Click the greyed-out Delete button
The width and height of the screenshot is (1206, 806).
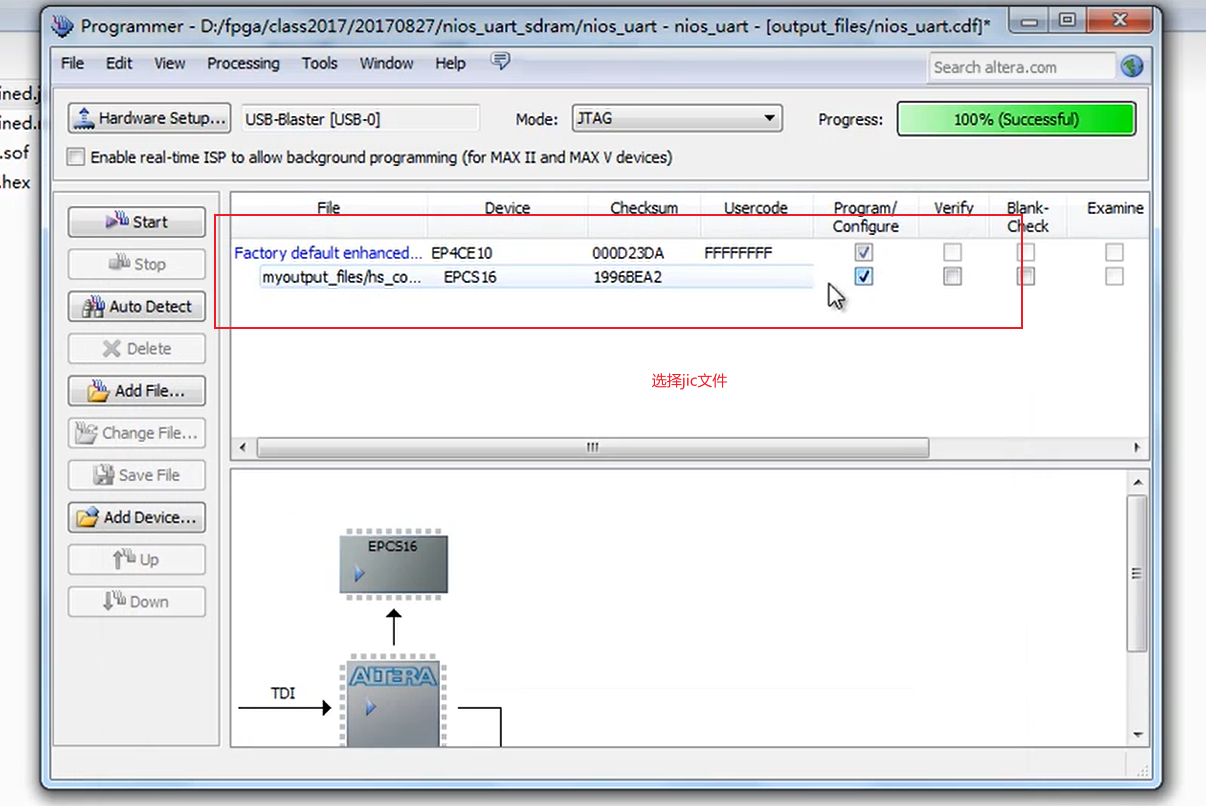pyautogui.click(x=137, y=348)
